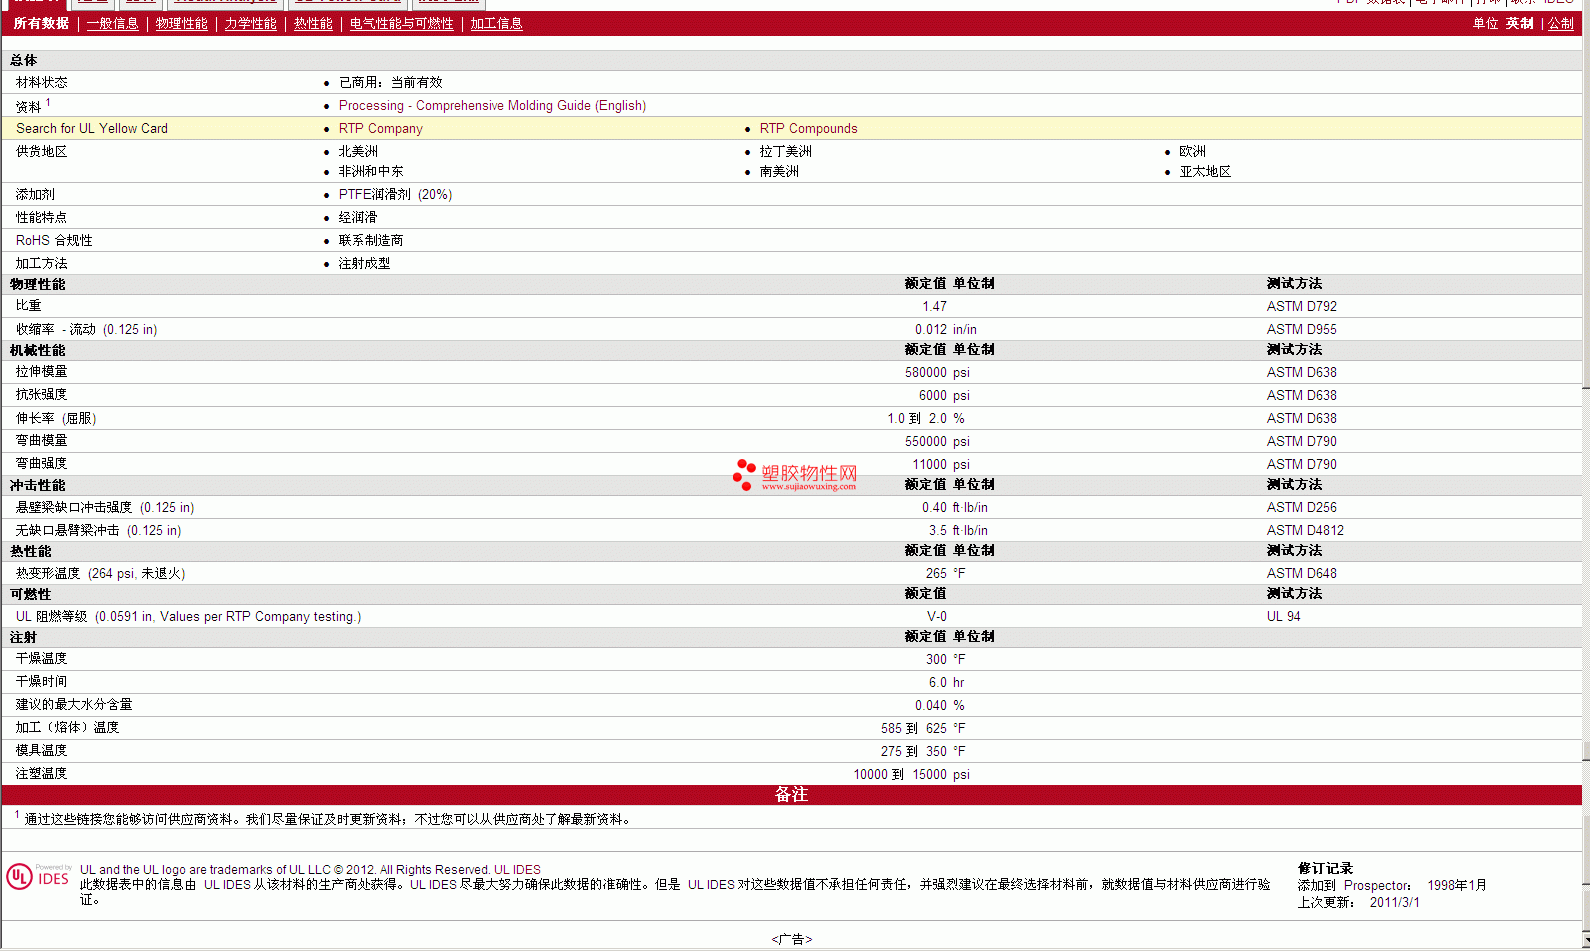Click the 已商用：当前有效 status text

click(391, 83)
